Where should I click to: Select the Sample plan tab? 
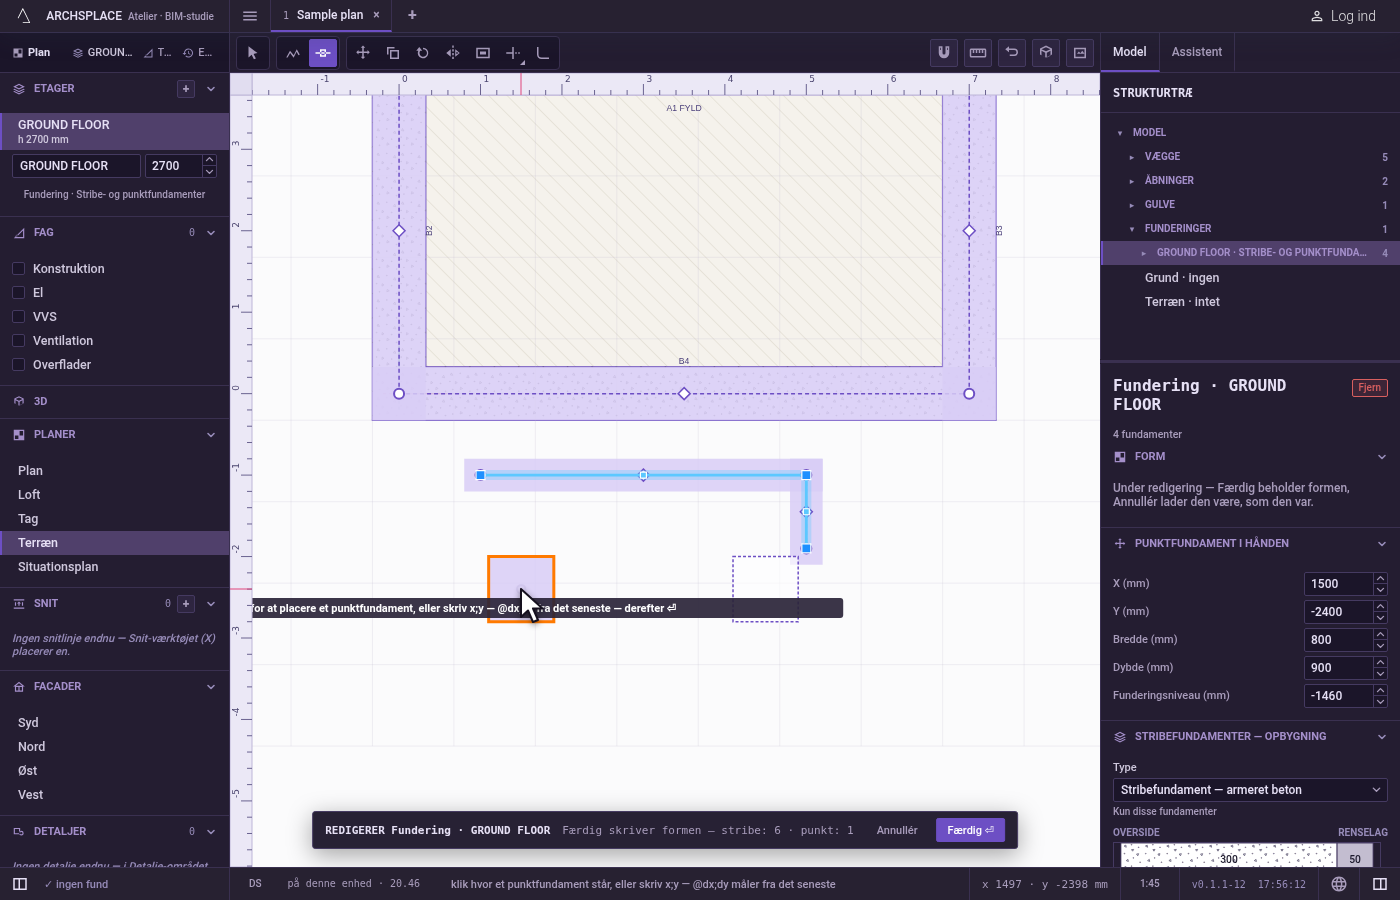(x=330, y=15)
